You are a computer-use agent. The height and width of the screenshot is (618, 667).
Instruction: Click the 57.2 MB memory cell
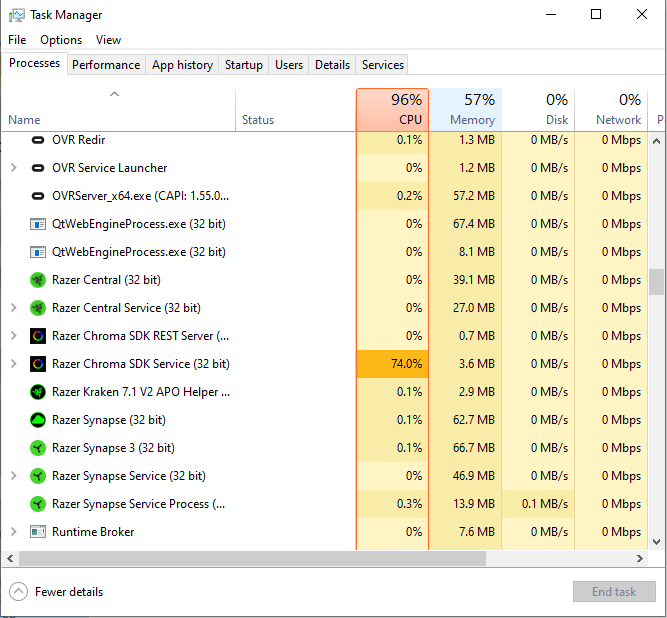coord(465,196)
